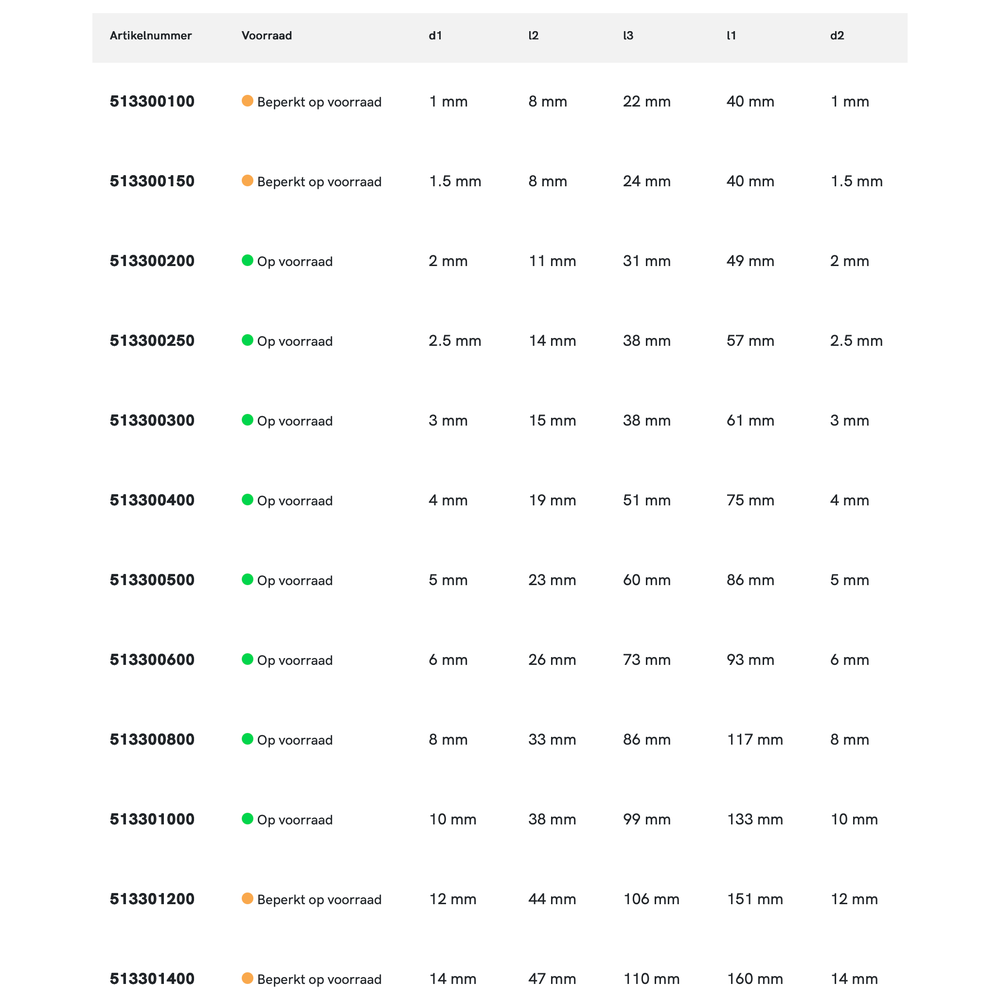
Task: Click the orange status dot for 513300150
Action: [x=247, y=181]
